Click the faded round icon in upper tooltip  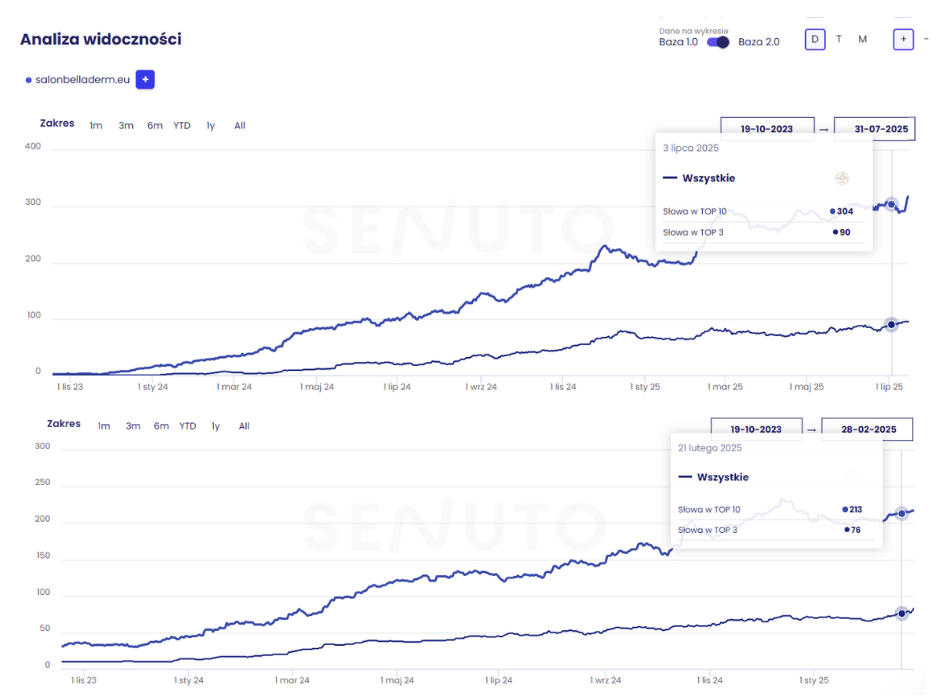(842, 178)
